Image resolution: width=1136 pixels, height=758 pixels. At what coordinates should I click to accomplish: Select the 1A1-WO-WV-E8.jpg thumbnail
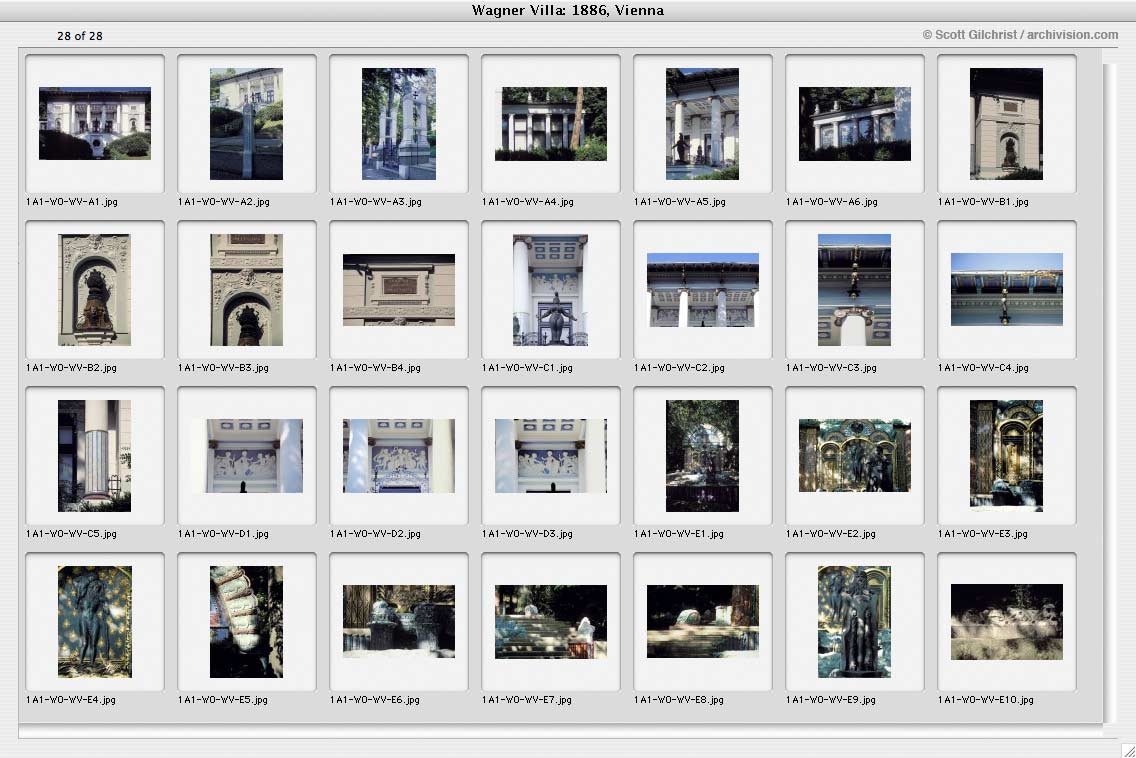tap(702, 622)
